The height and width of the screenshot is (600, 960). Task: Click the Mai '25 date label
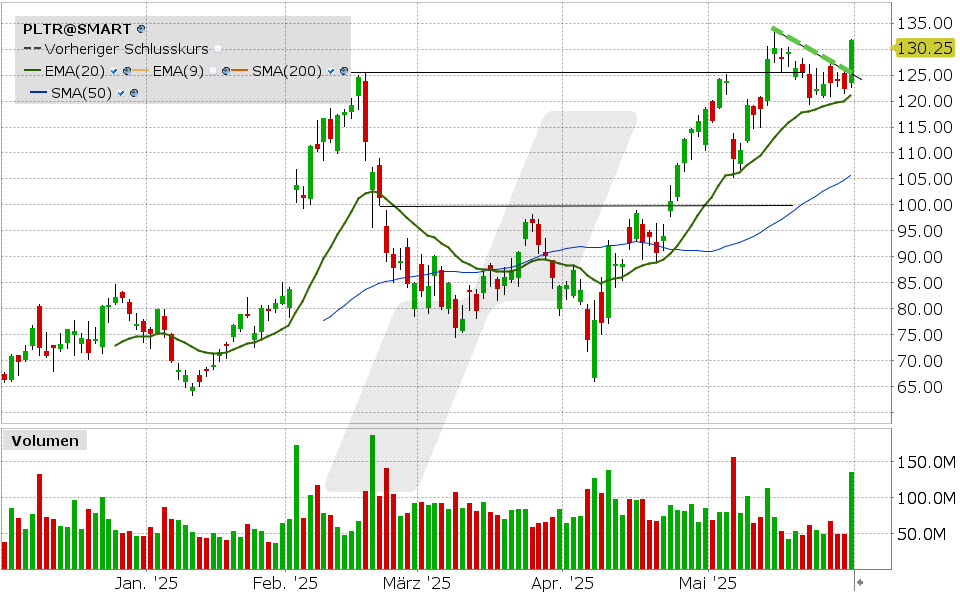(x=708, y=583)
